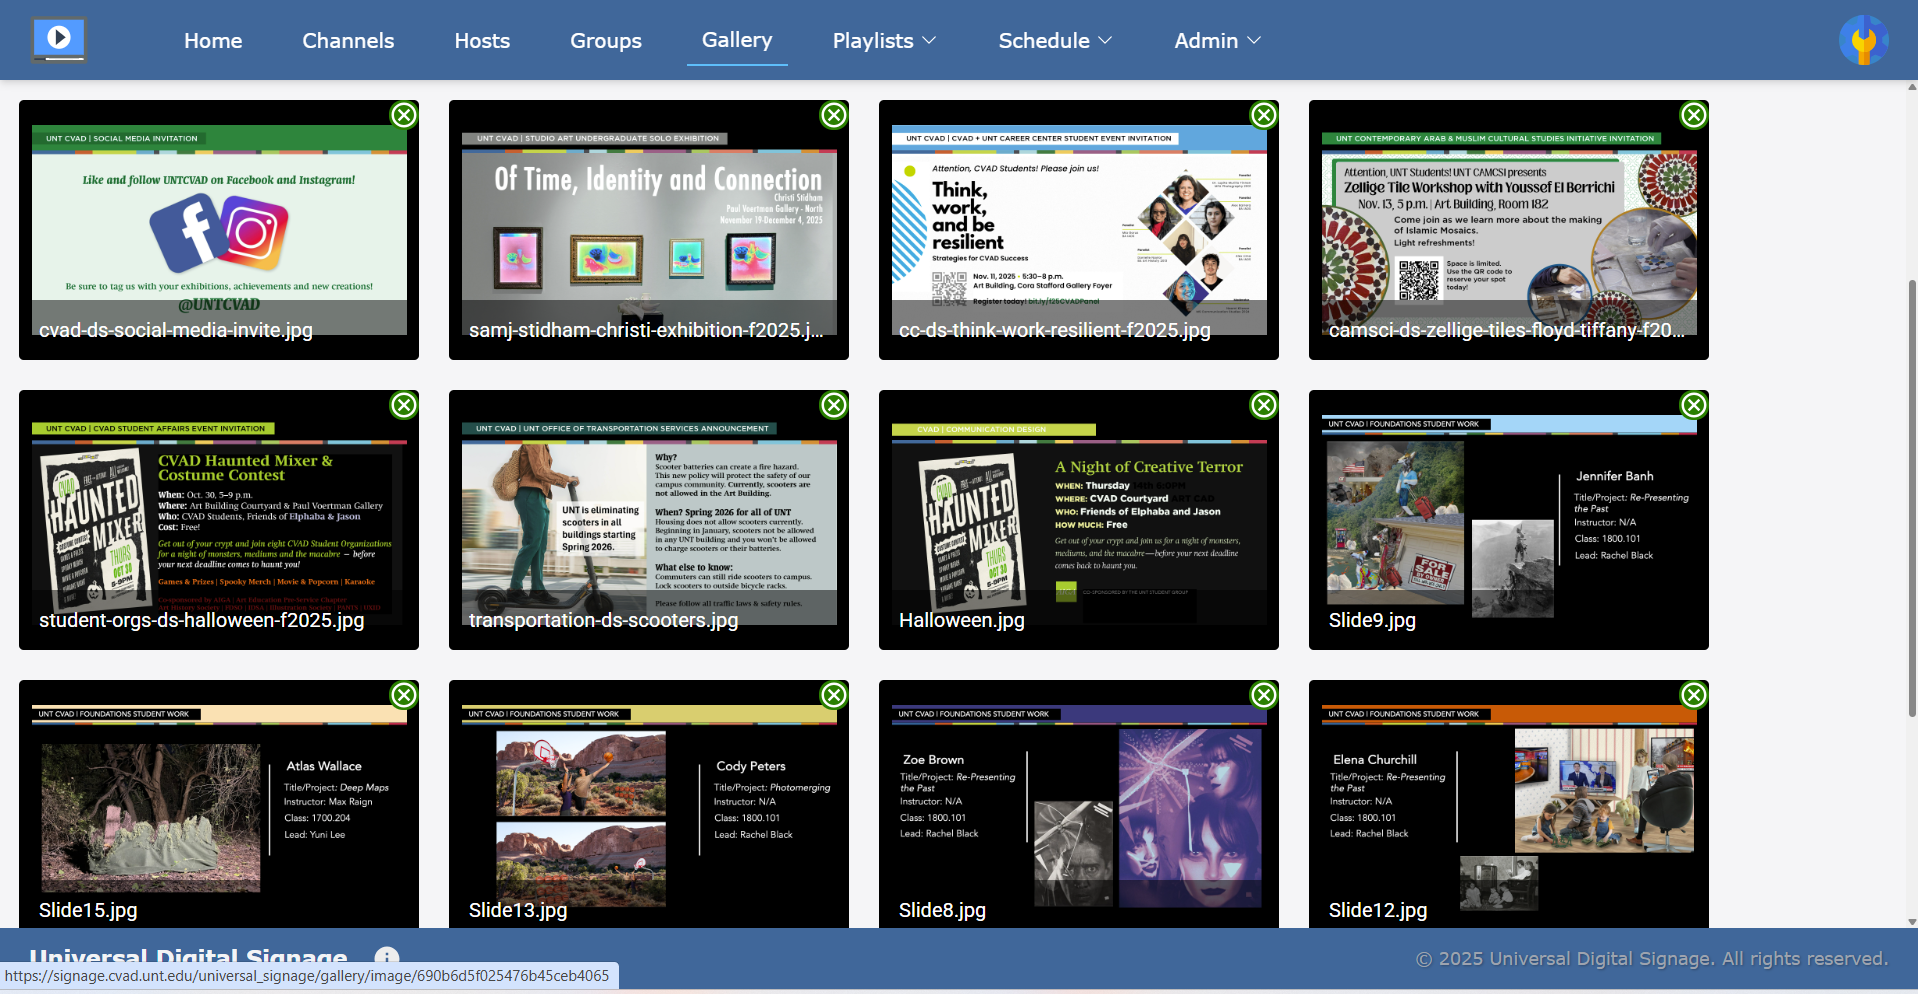This screenshot has width=1918, height=994.
Task: Expand the Playlists dropdown menu
Action: click(x=884, y=41)
